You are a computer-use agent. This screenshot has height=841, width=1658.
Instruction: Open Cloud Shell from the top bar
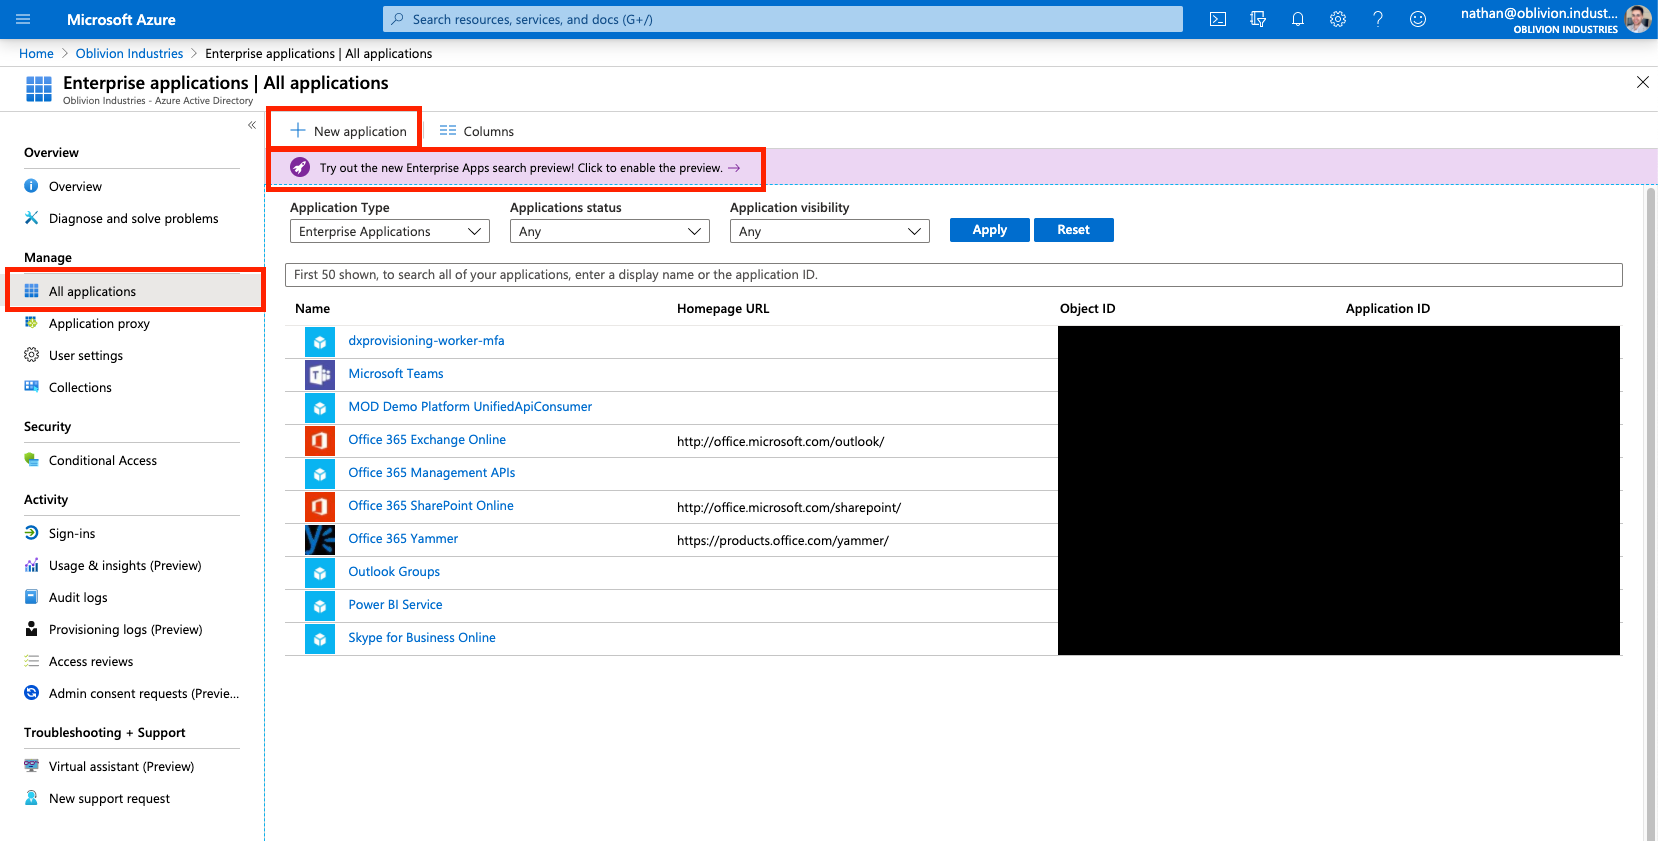(x=1217, y=19)
